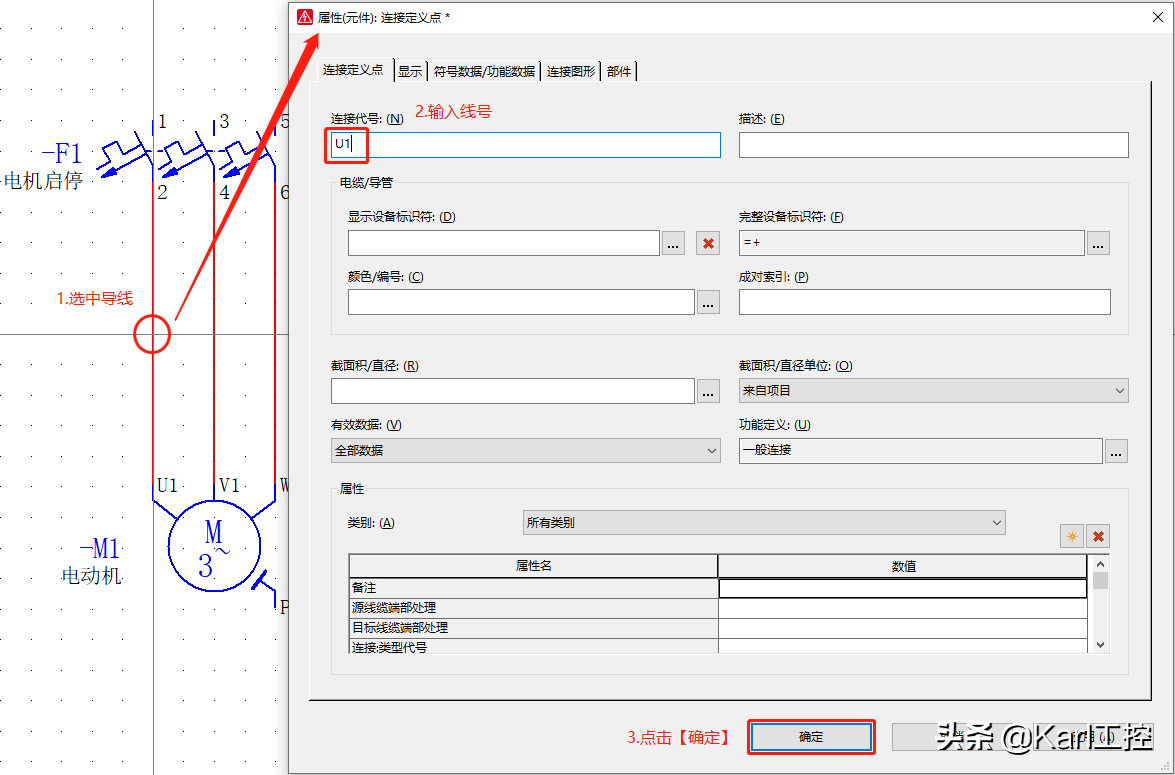Screen dimensions: 1175x775
Task: Open the 截面积/直径 browse button
Action: click(x=708, y=391)
